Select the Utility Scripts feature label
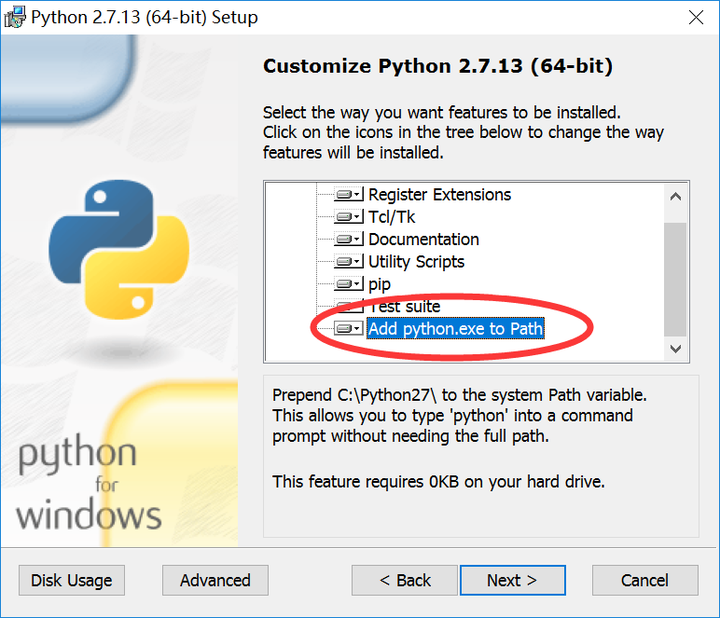Image resolution: width=720 pixels, height=618 pixels. click(x=416, y=262)
